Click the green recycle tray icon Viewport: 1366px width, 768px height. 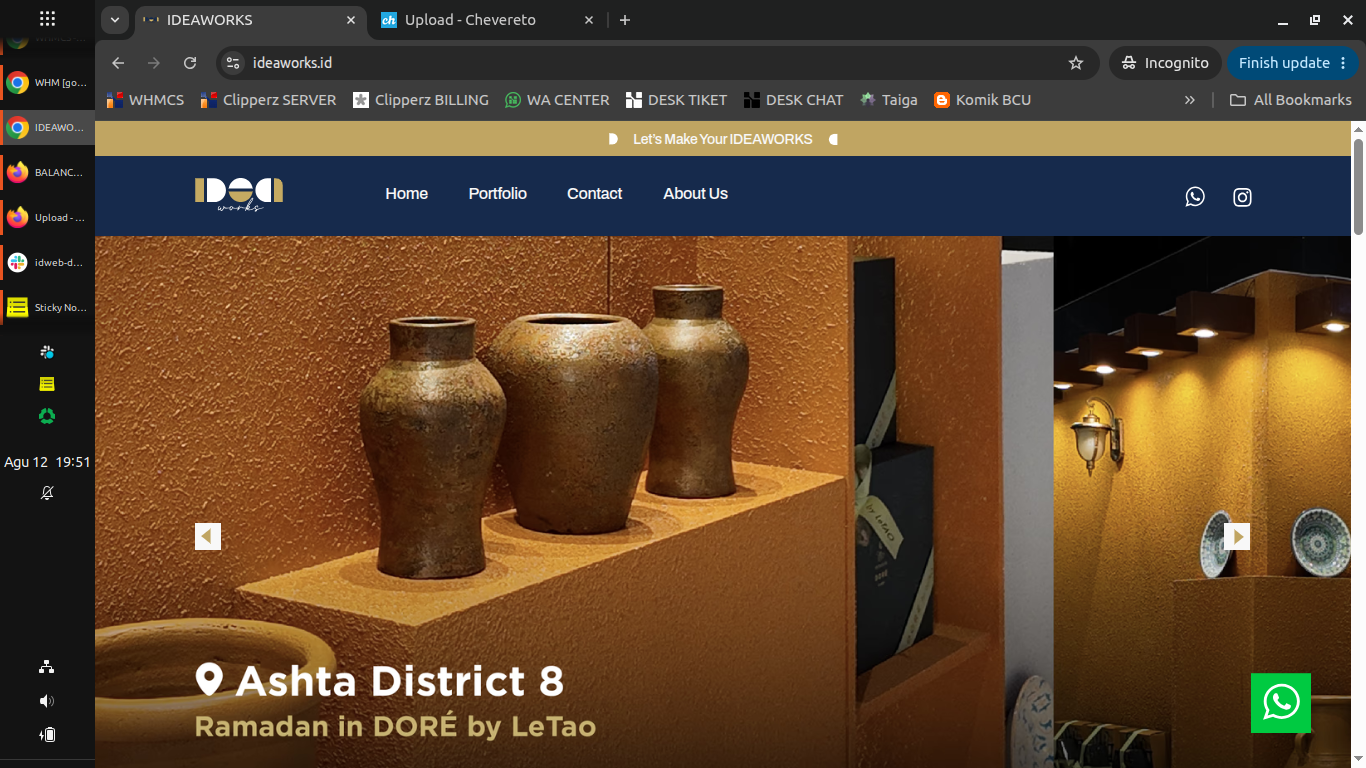[47, 416]
